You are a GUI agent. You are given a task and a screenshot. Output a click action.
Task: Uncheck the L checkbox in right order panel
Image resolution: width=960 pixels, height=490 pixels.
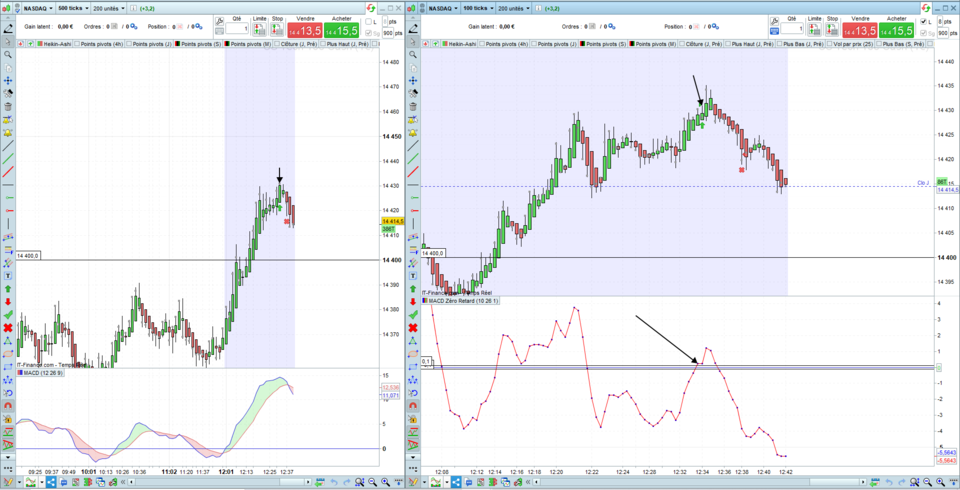pos(924,21)
